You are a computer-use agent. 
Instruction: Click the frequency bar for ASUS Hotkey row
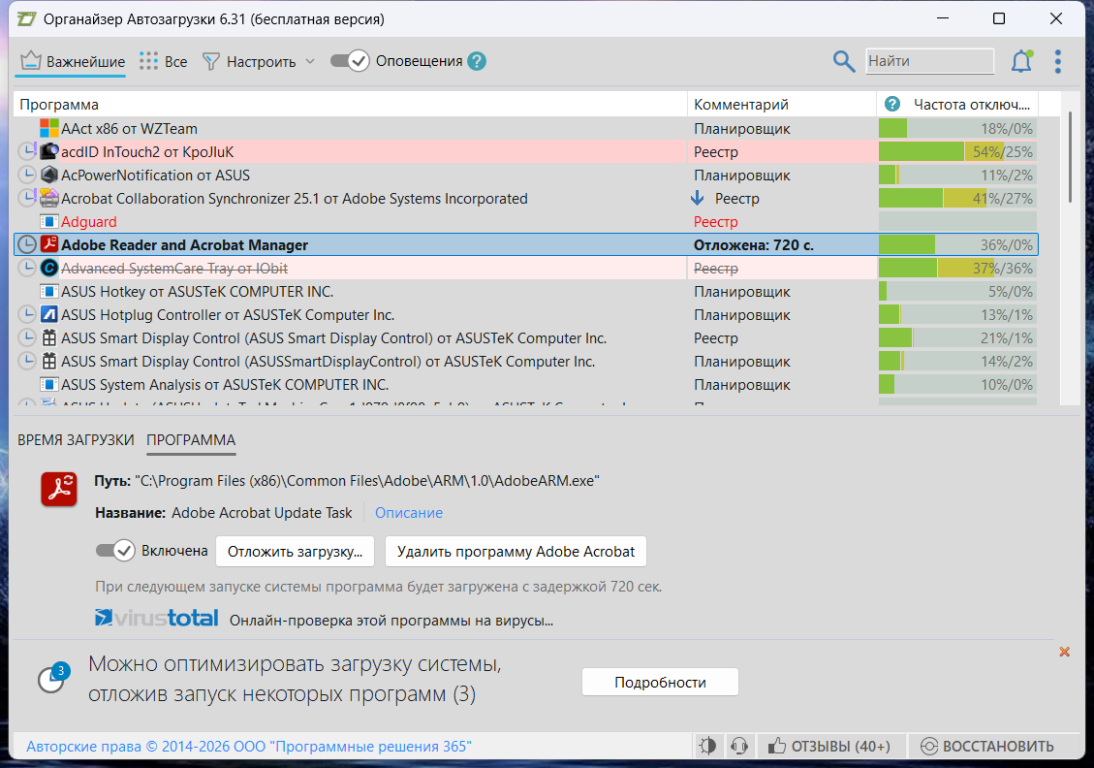point(957,292)
